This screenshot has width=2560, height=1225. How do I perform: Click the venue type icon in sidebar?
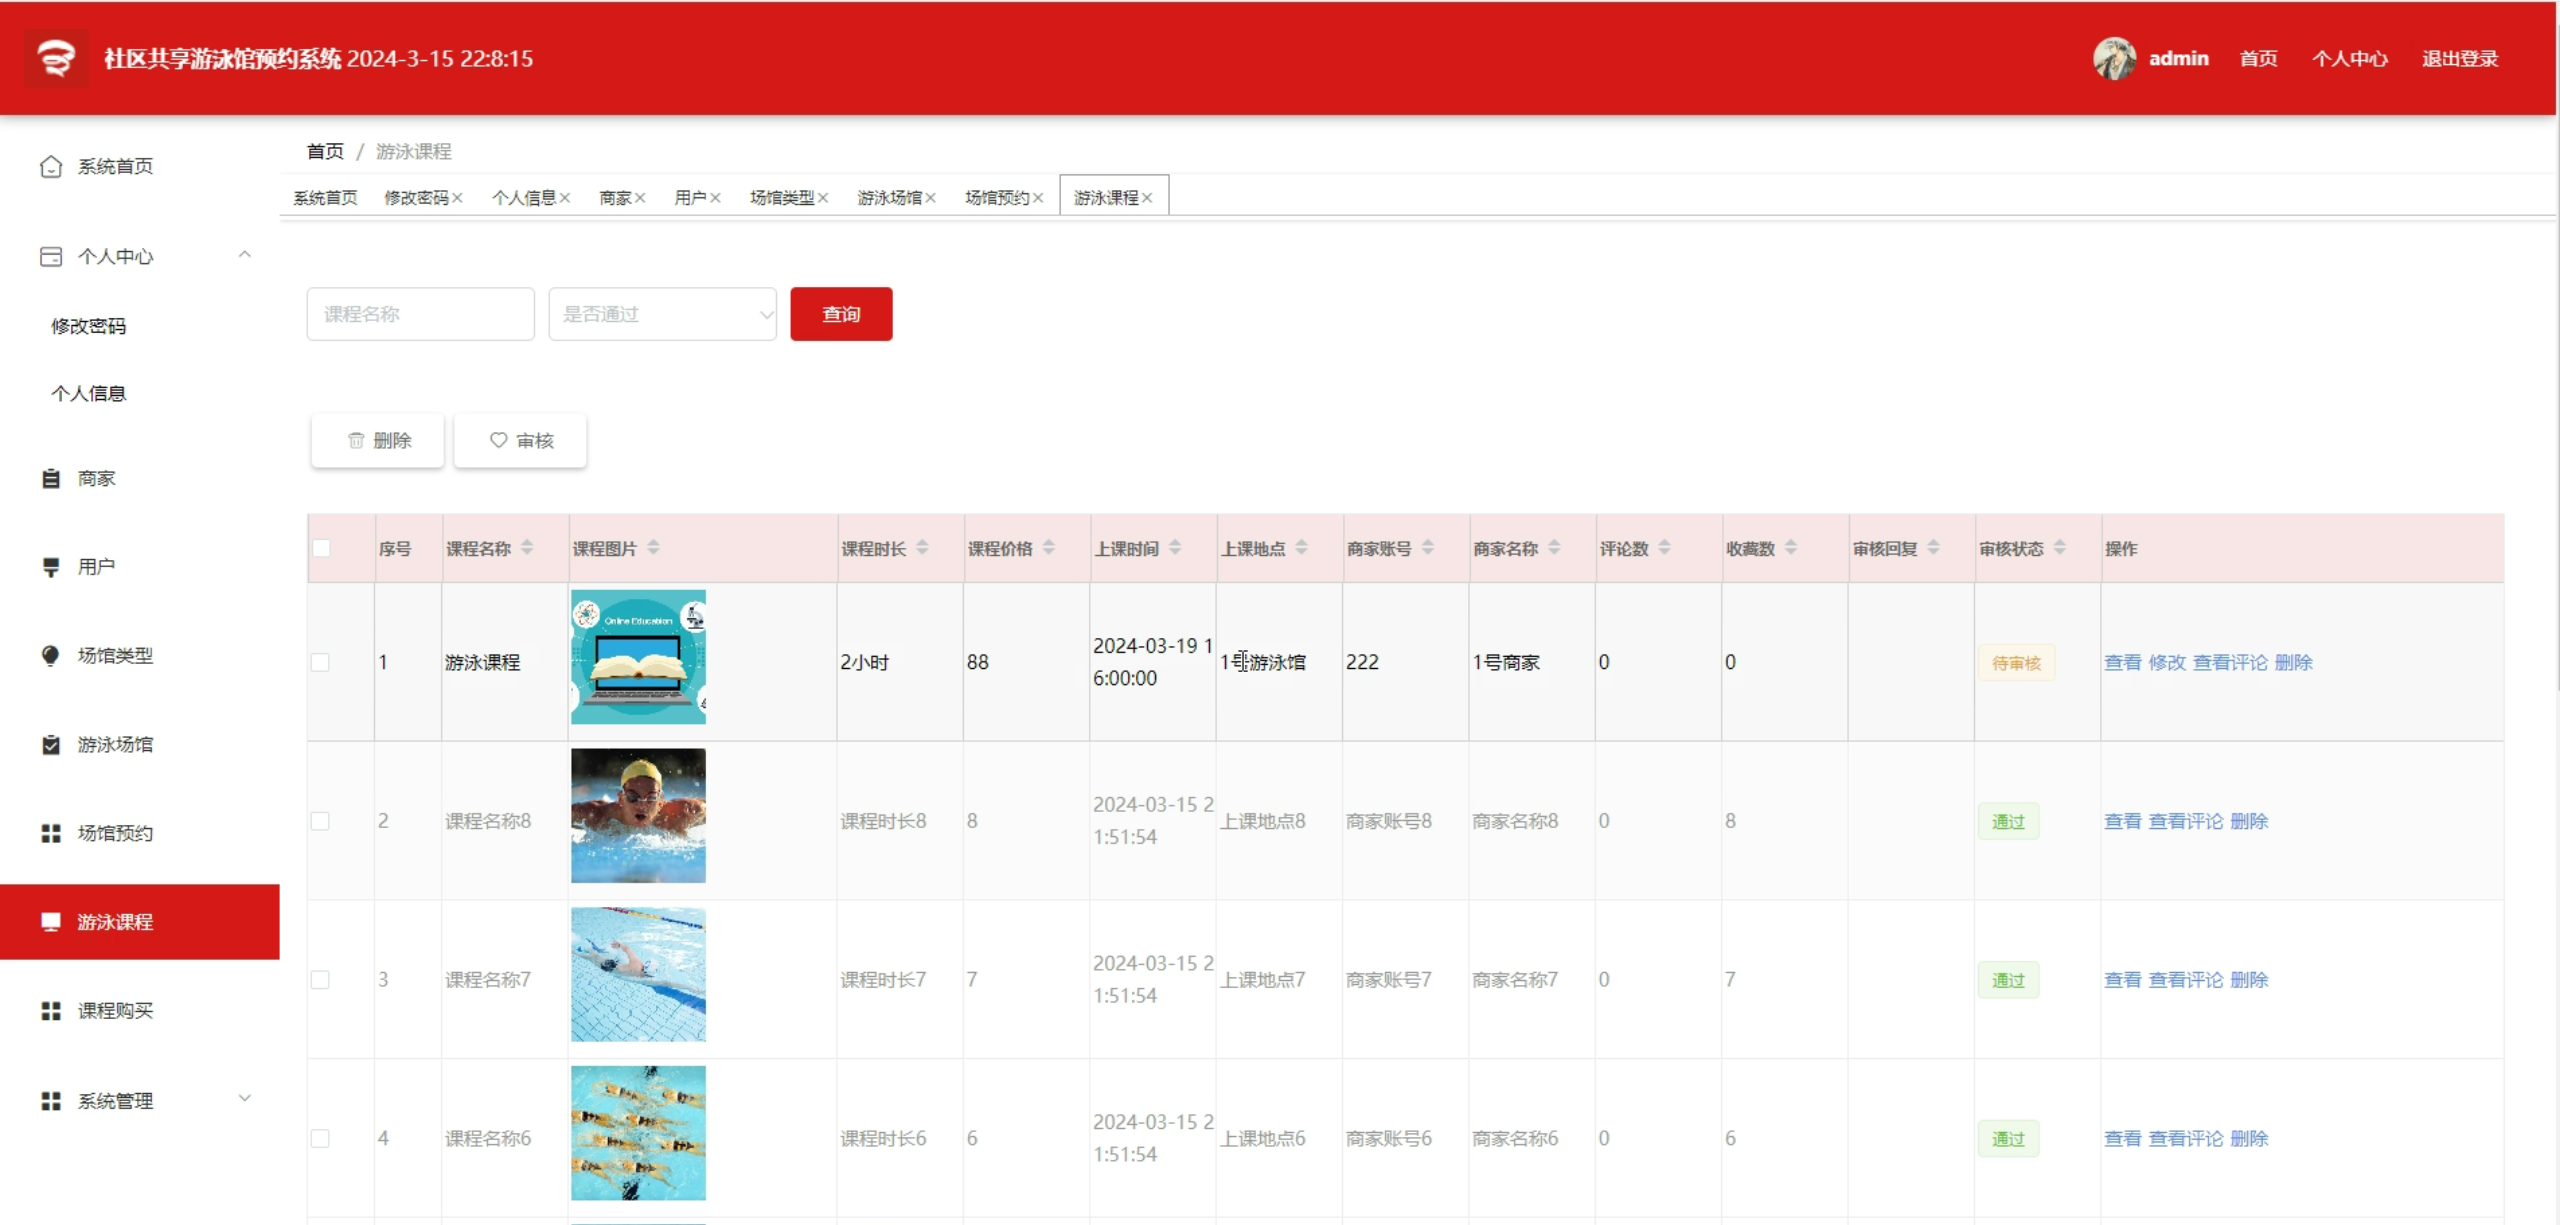coord(51,655)
